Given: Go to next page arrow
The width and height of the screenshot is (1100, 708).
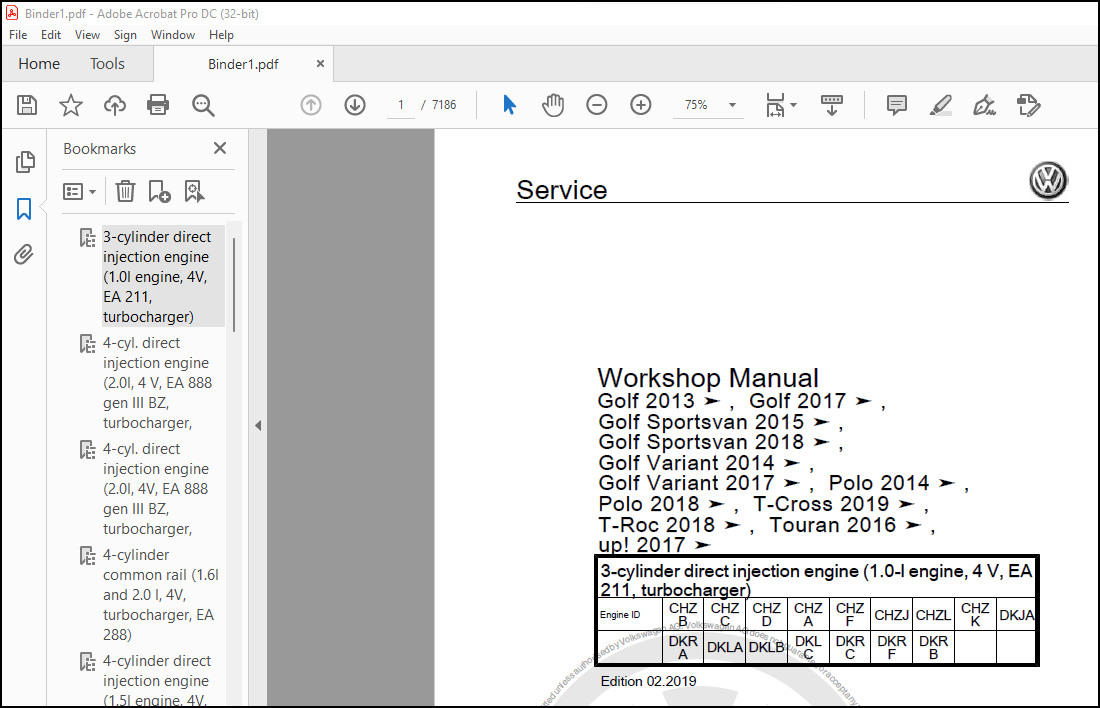Looking at the screenshot, I should (355, 105).
